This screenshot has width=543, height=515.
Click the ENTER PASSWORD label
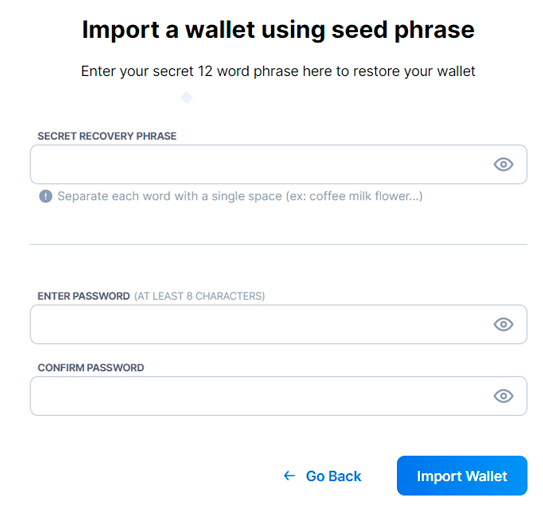tap(83, 296)
